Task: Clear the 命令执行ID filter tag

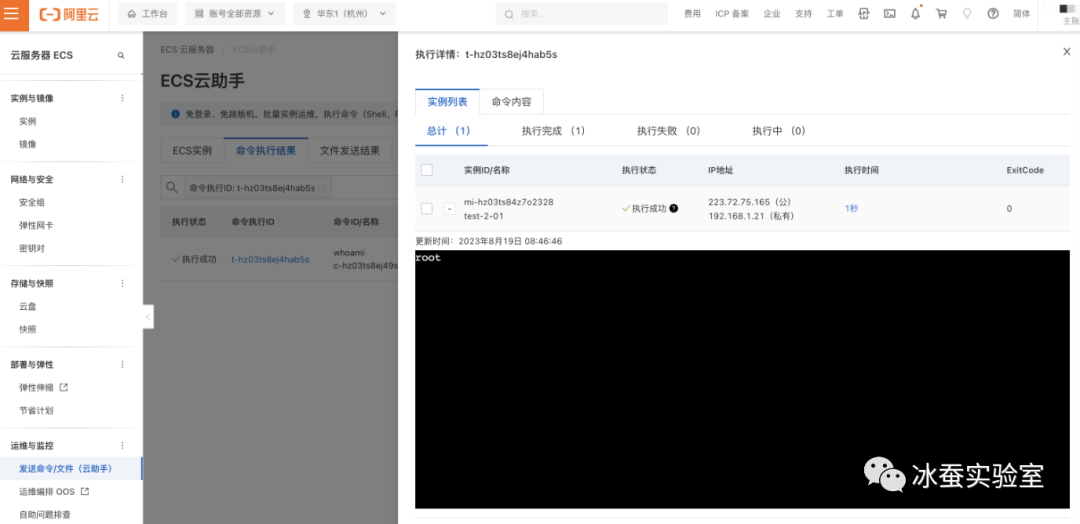Action: [x=322, y=187]
